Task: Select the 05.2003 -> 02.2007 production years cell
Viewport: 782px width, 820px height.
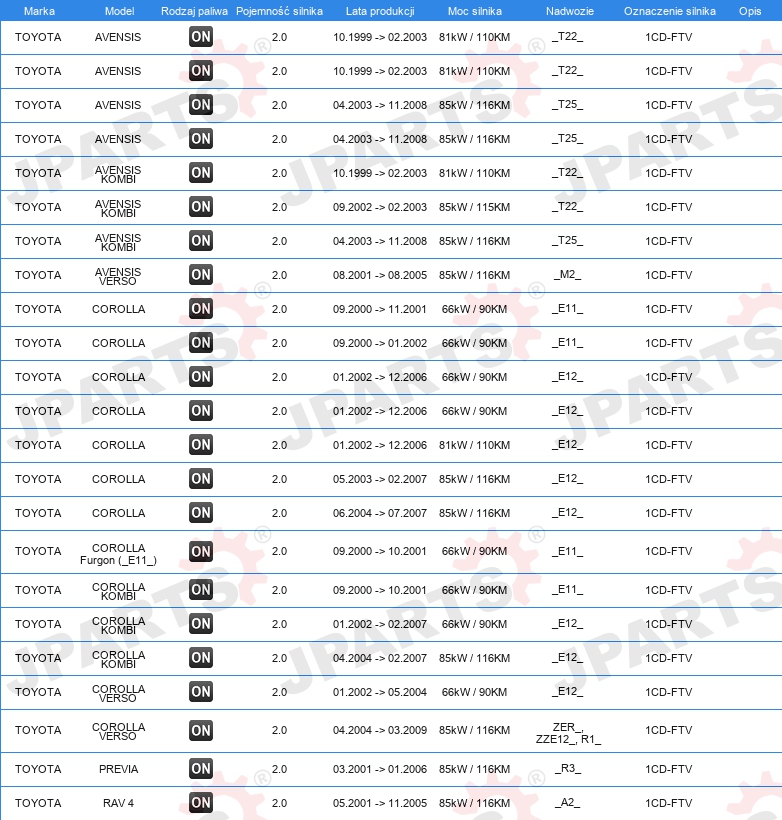Action: [380, 479]
